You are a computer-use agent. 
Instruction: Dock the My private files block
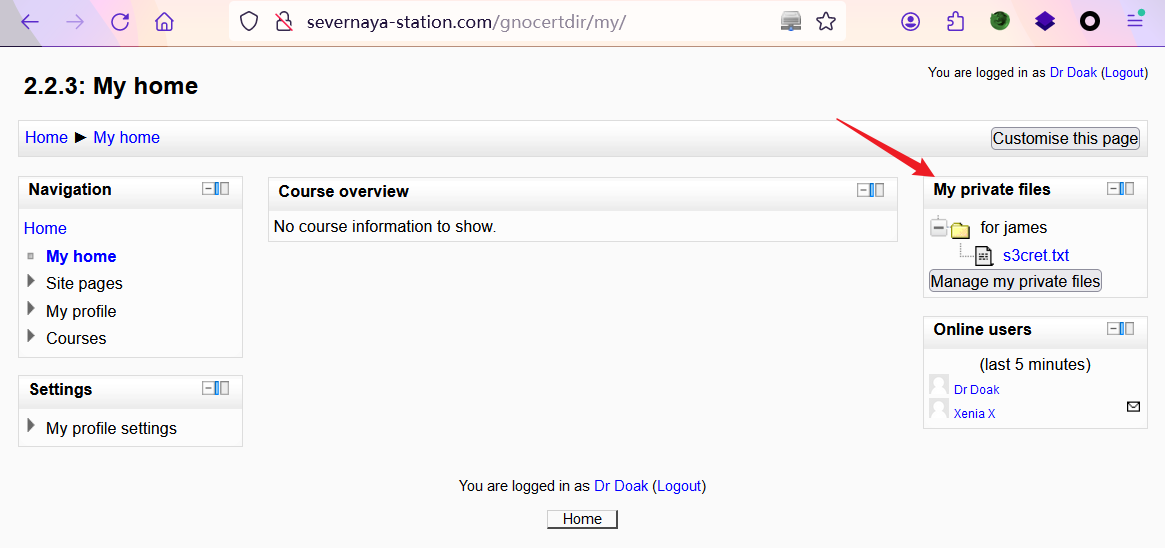[1126, 189]
